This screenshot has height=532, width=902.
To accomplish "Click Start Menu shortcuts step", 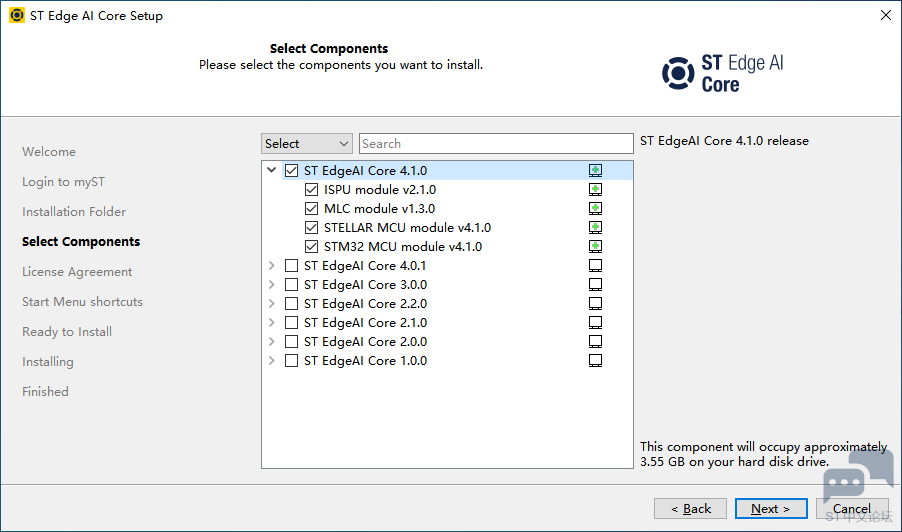I will coord(82,302).
